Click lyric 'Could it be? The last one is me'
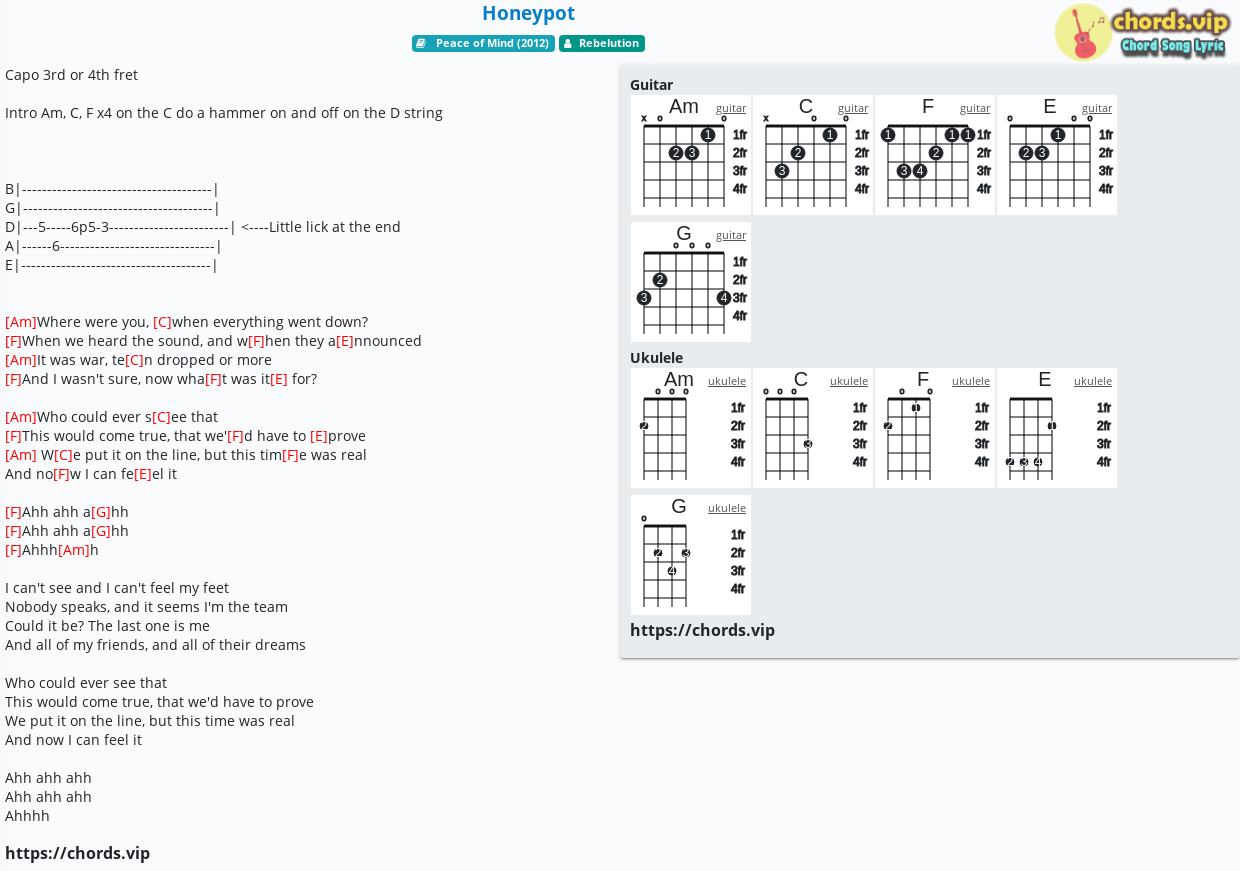The width and height of the screenshot is (1240, 871). (x=107, y=626)
